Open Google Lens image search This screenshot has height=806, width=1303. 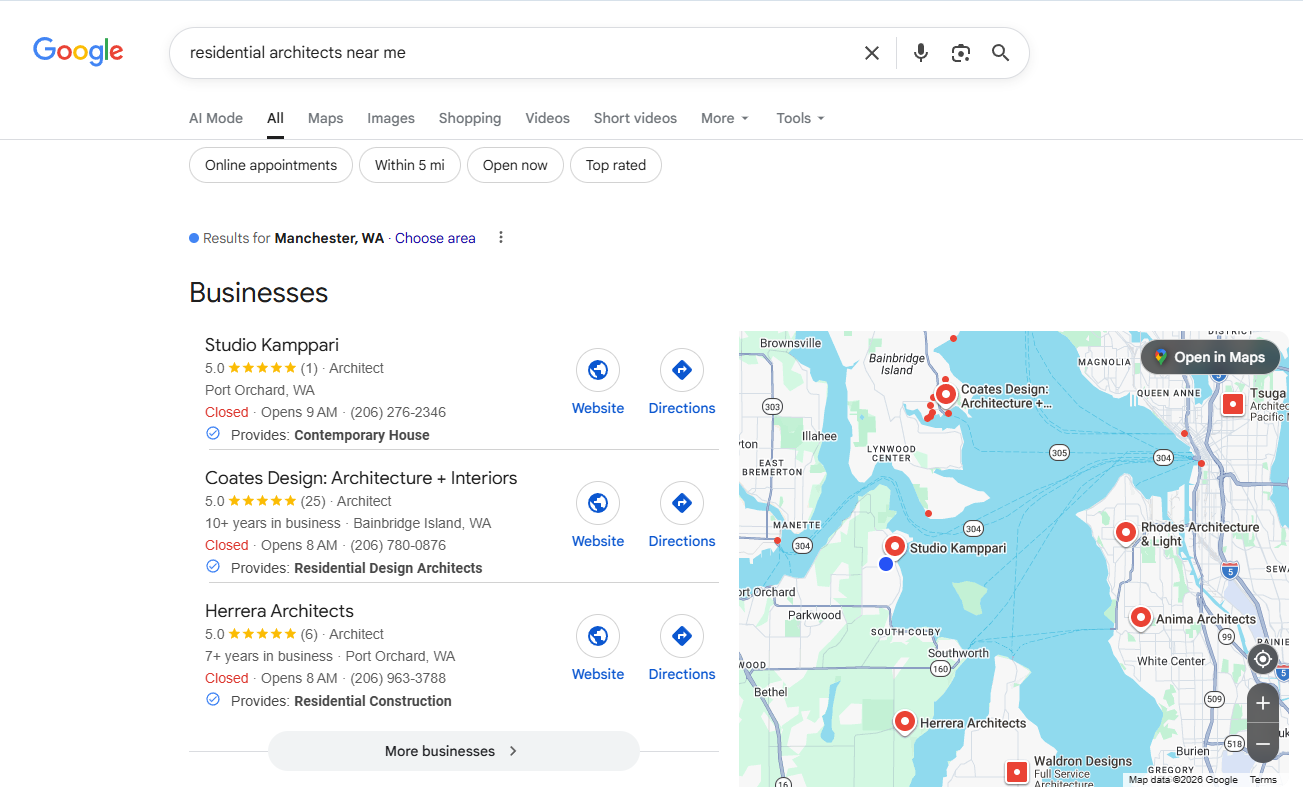click(961, 53)
